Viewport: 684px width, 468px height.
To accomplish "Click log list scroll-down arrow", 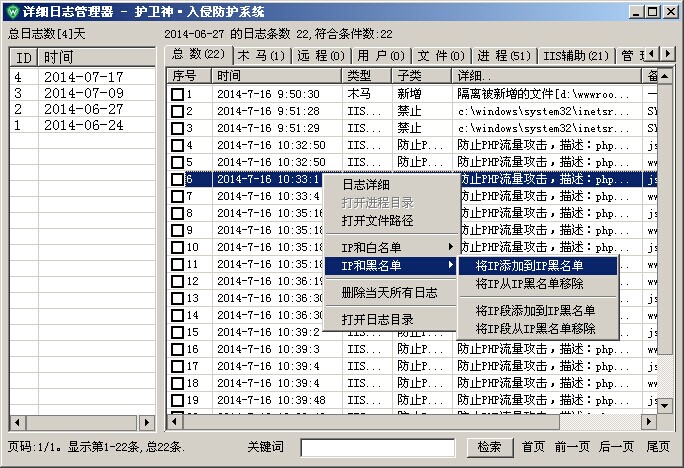I will (x=664, y=406).
